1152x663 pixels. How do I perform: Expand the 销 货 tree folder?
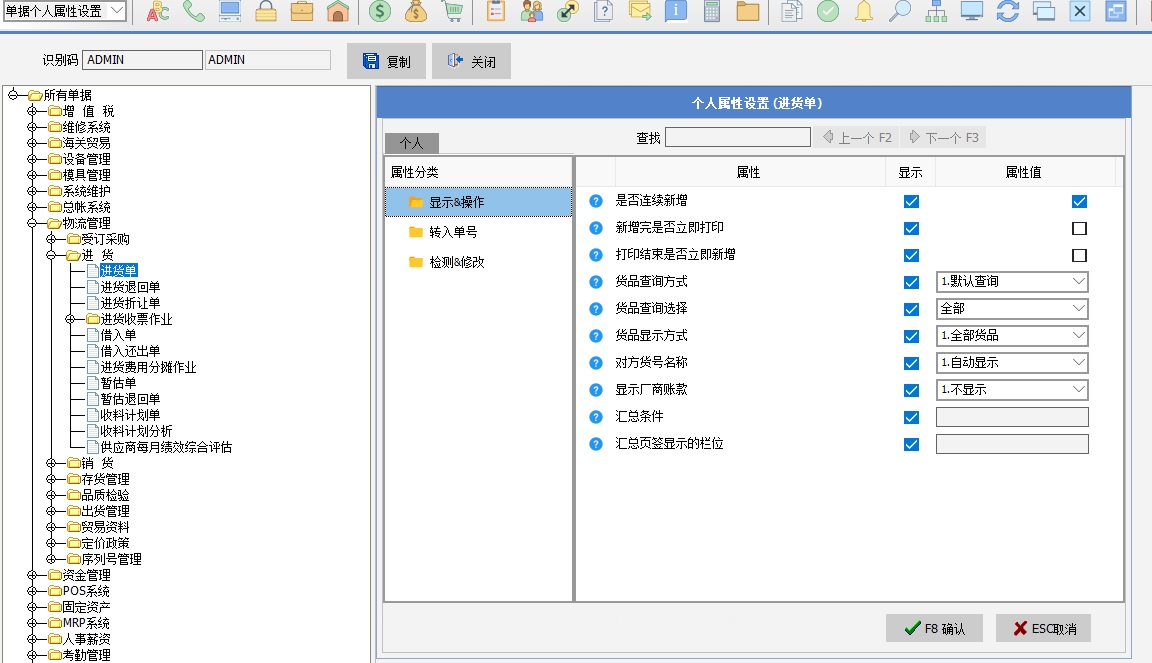(x=52, y=463)
